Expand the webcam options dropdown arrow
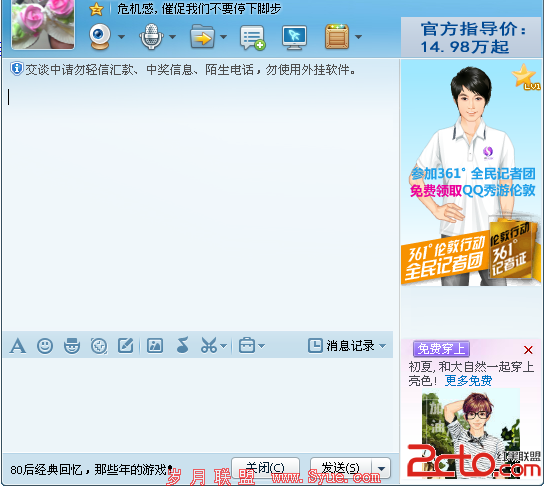Viewport: 544px width, 487px height. coord(121,36)
